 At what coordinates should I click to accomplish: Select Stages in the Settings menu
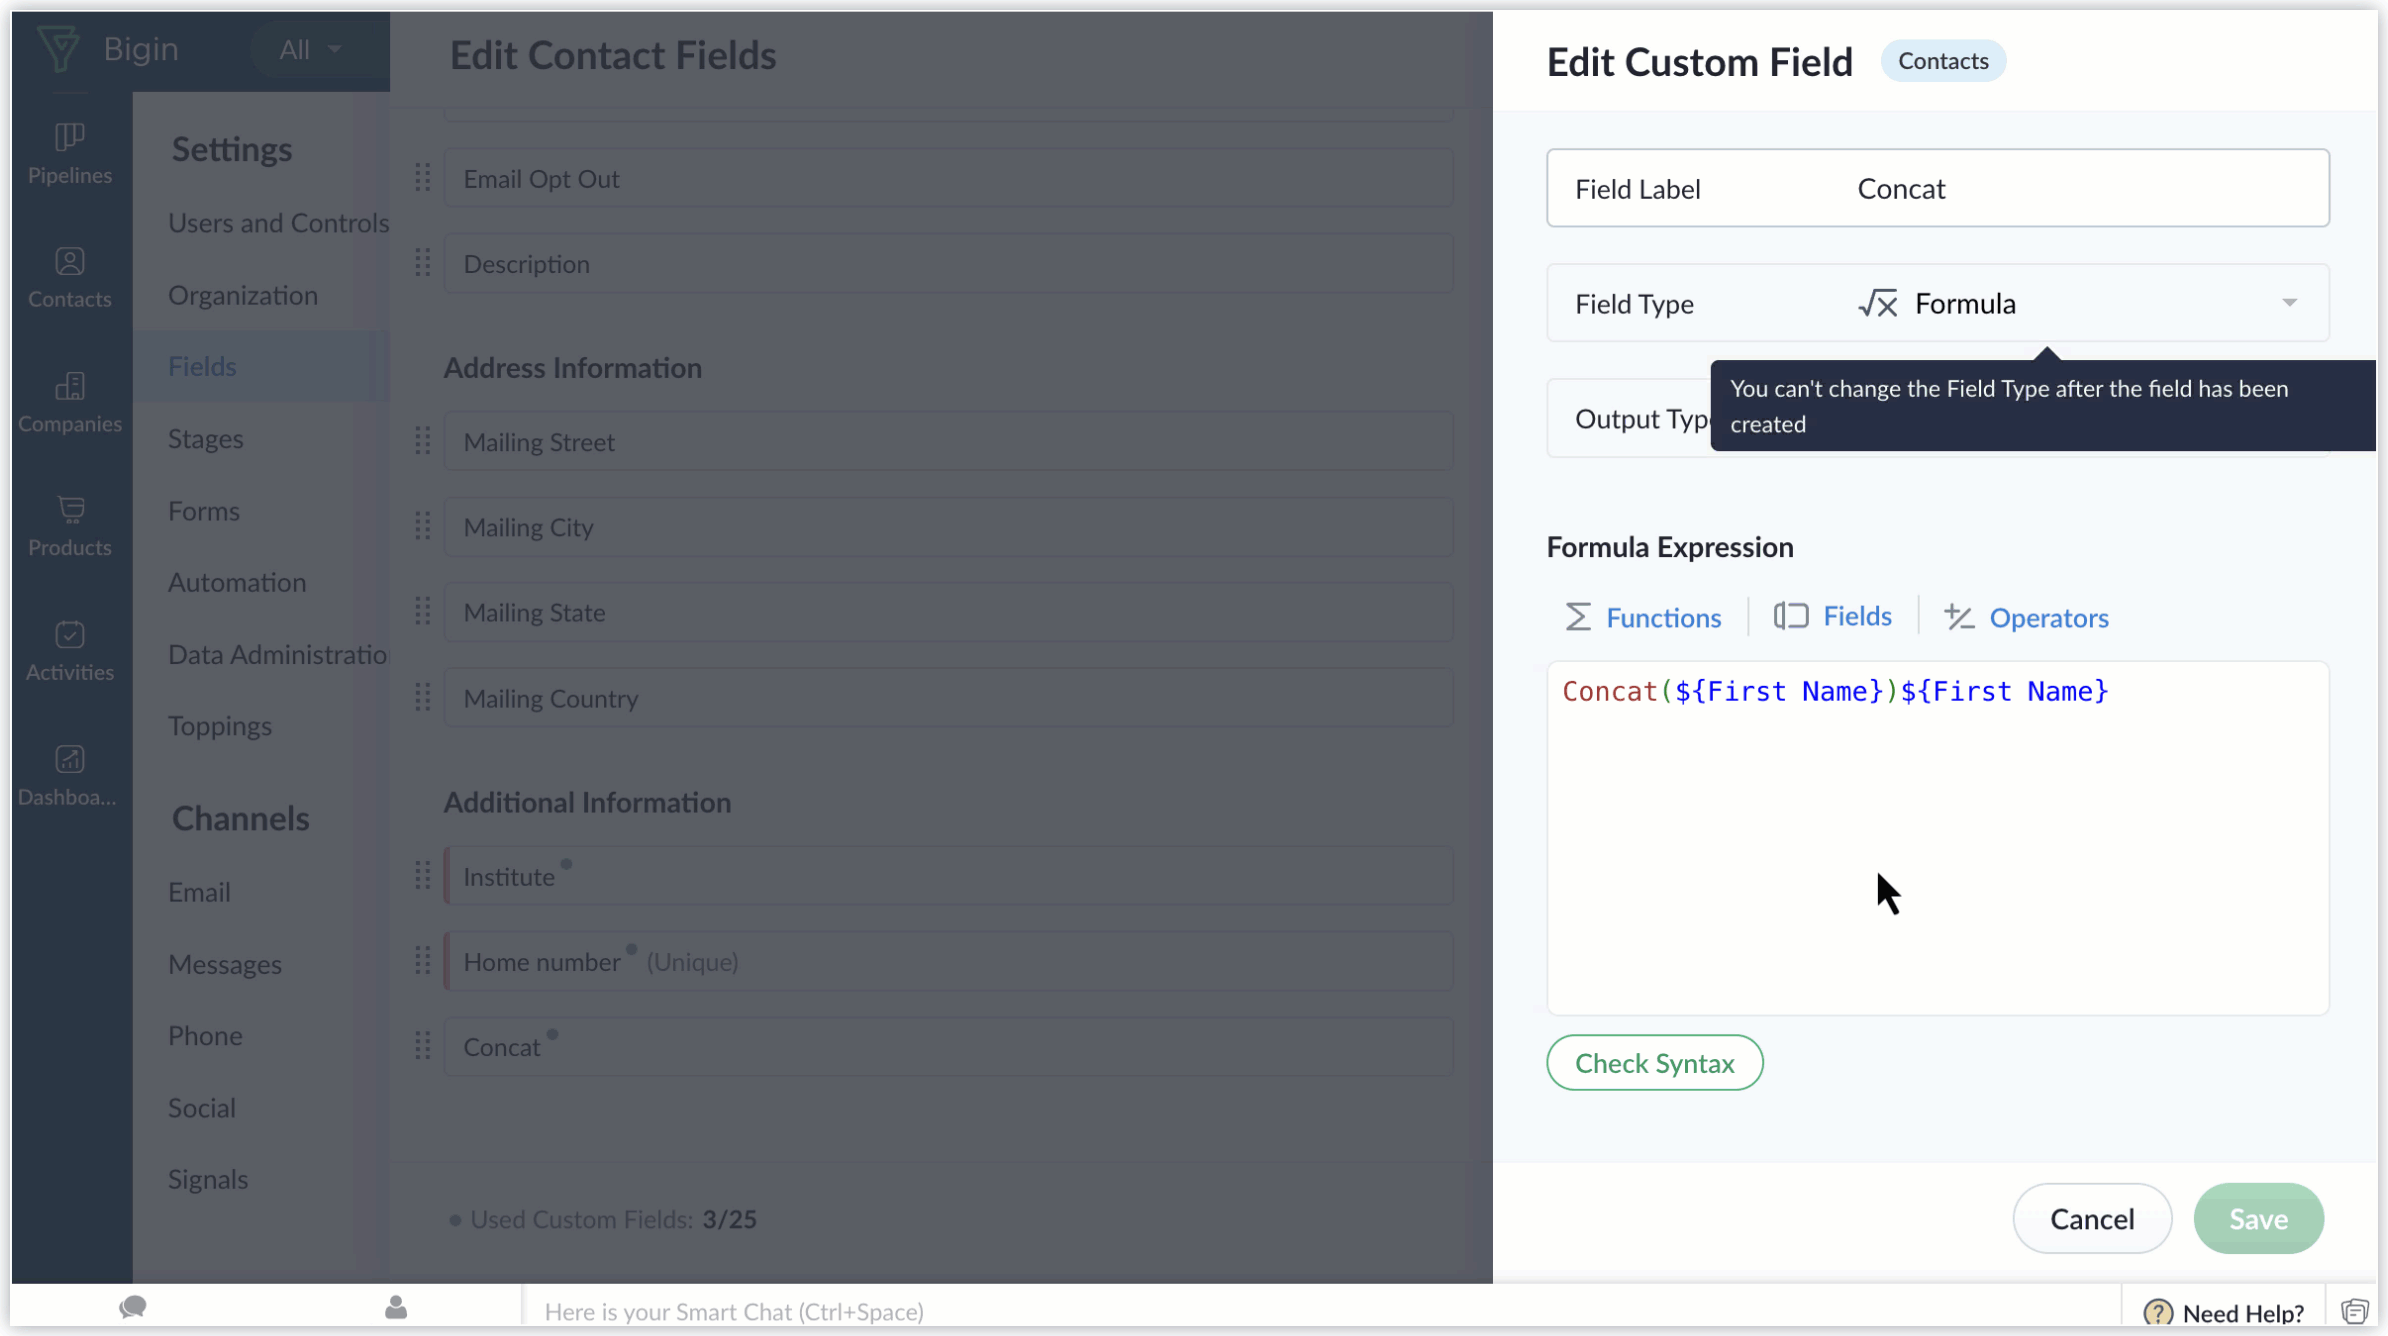click(206, 438)
